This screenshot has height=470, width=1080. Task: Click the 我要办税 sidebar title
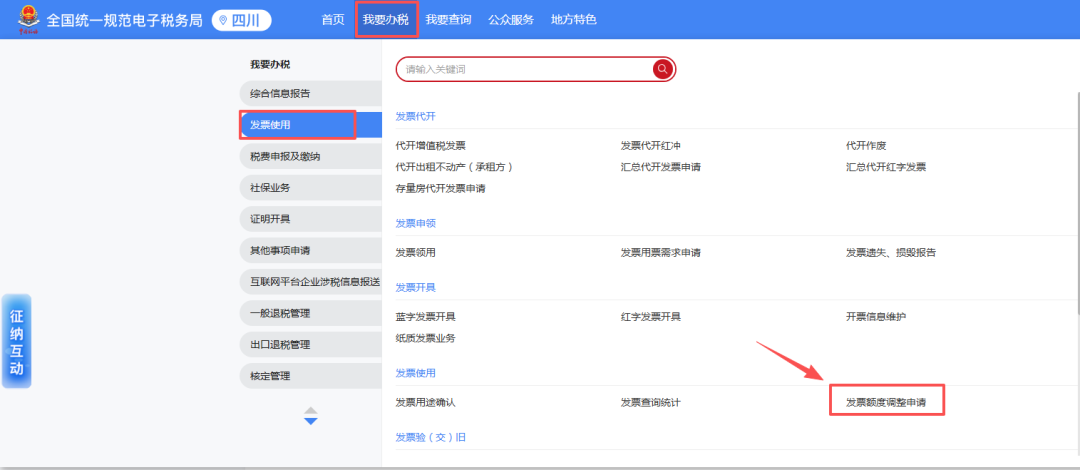pyautogui.click(x=270, y=65)
